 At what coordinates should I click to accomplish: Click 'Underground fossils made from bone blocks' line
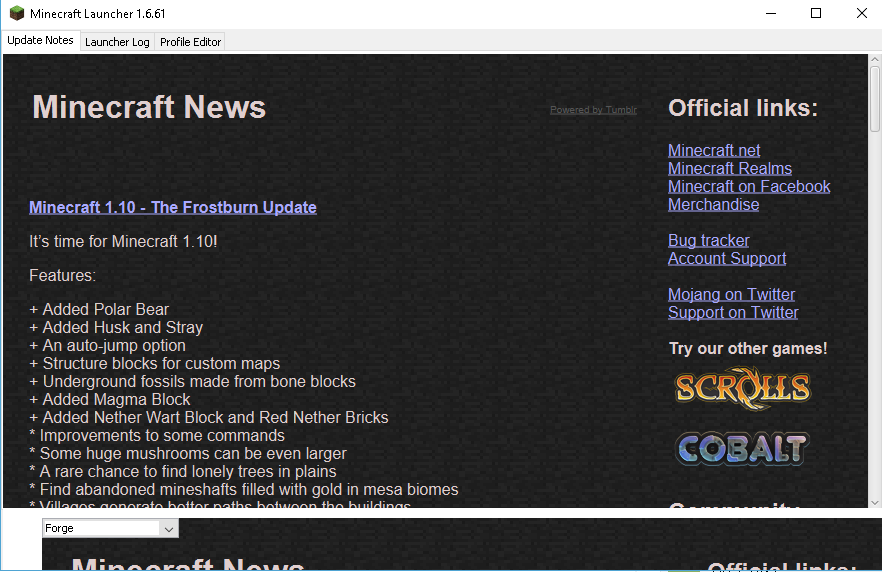click(x=192, y=381)
